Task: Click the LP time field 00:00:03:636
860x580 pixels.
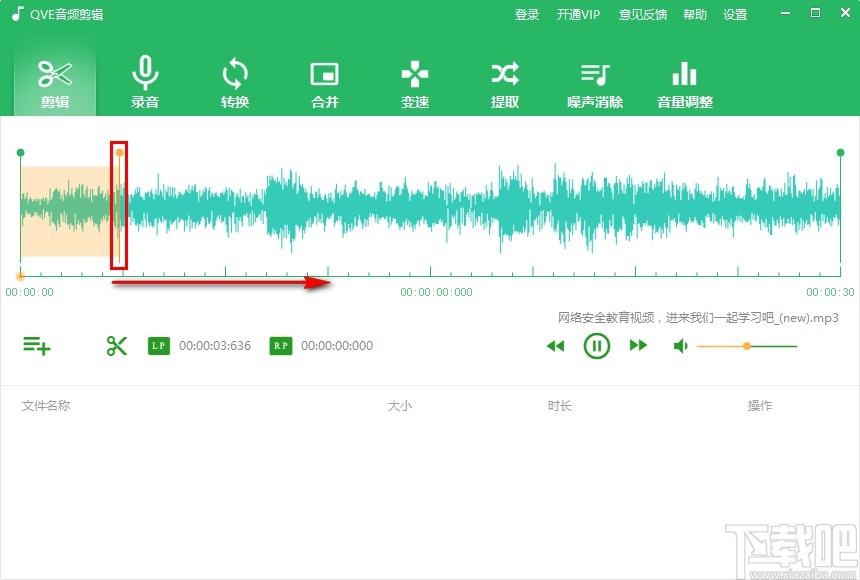Action: point(215,346)
